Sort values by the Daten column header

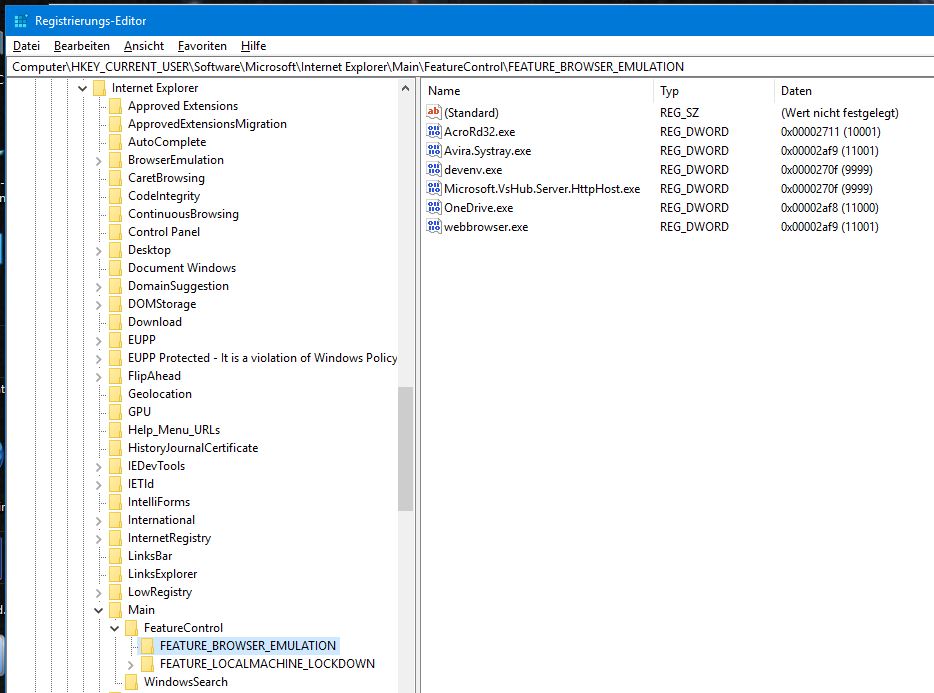pyautogui.click(x=854, y=91)
